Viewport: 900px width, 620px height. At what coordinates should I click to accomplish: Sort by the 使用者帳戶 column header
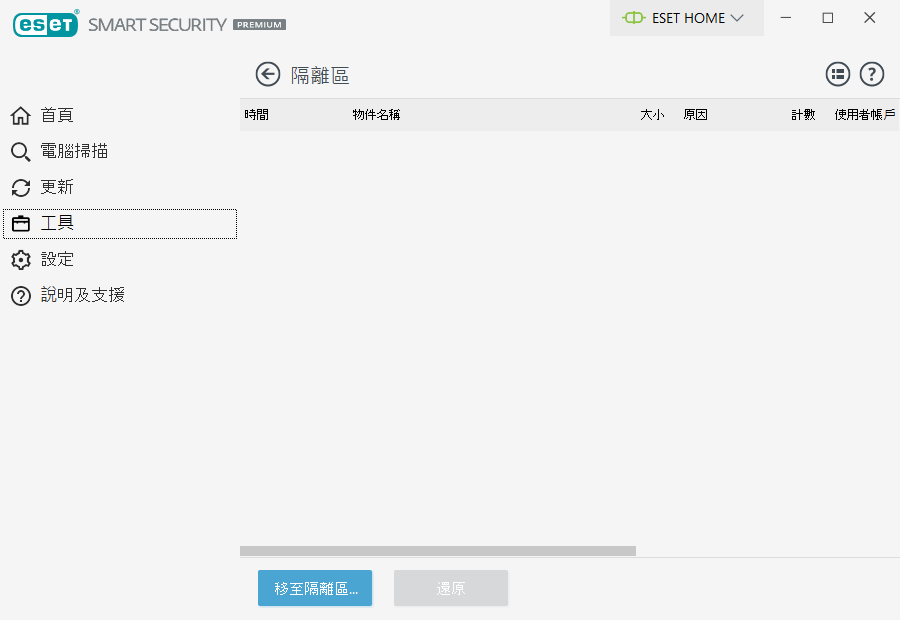(864, 115)
